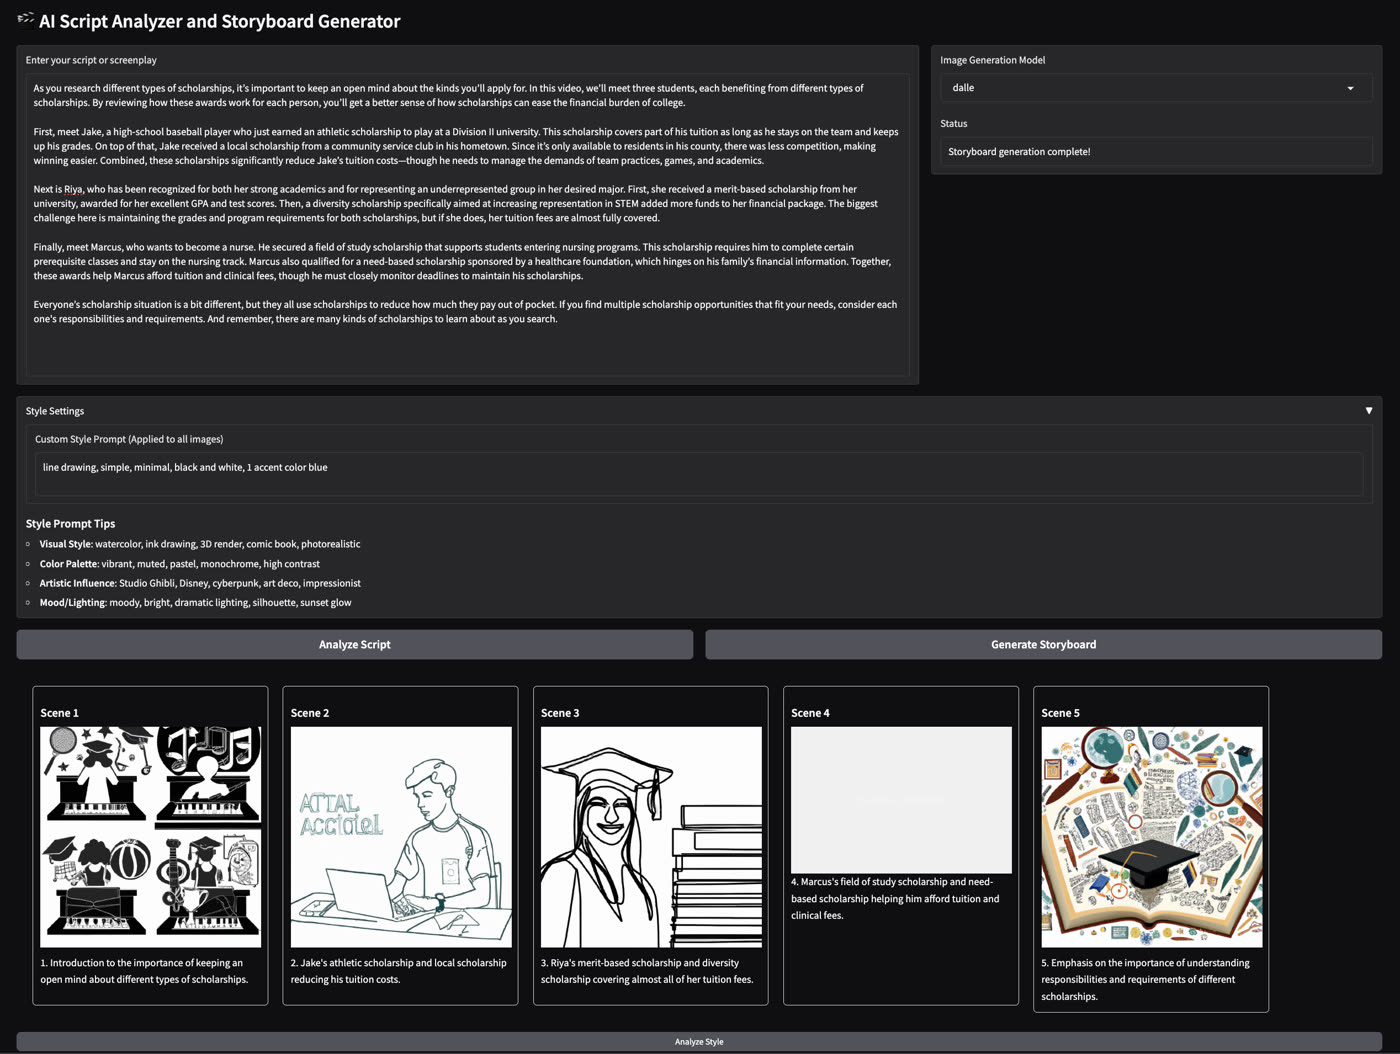Screen dimensions: 1400x1054
Task: Open the blank Scene 4 image
Action: point(901,800)
